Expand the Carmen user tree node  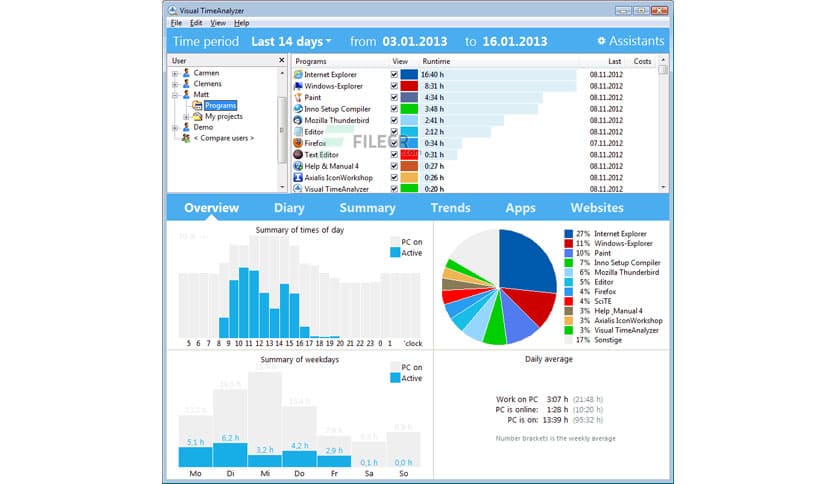click(175, 73)
